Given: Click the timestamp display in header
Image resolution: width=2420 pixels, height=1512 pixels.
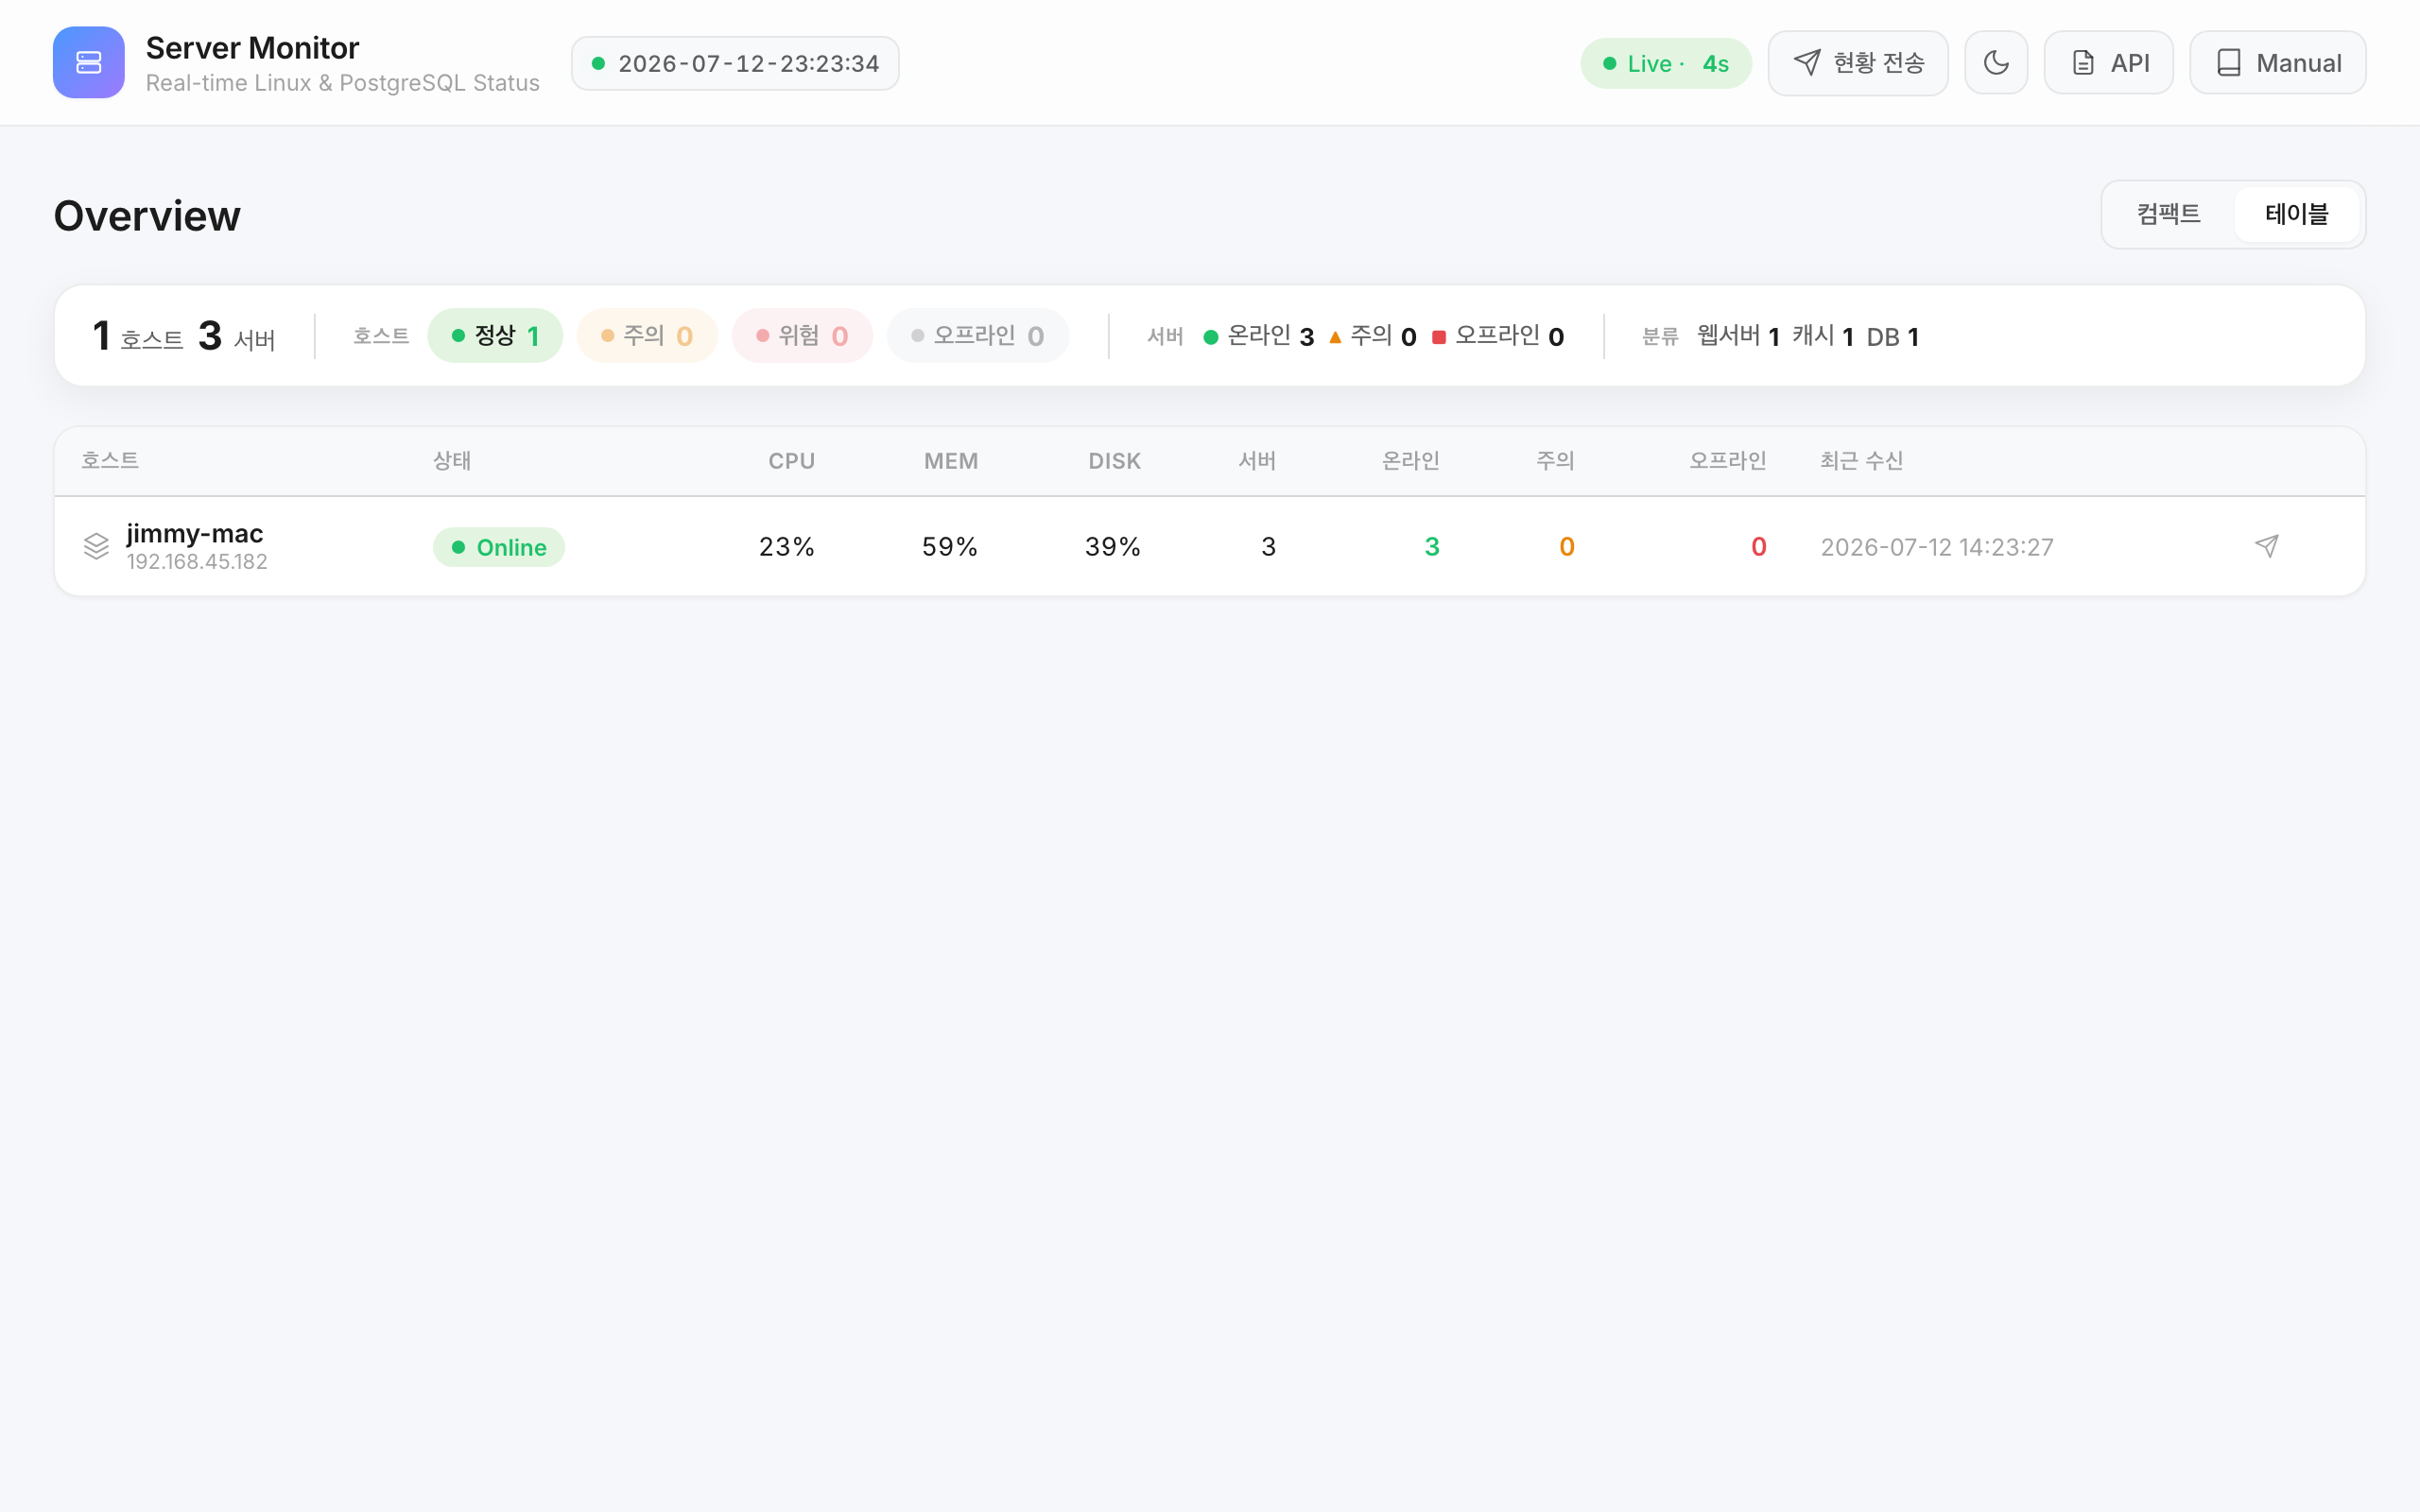Looking at the screenshot, I should coord(735,63).
